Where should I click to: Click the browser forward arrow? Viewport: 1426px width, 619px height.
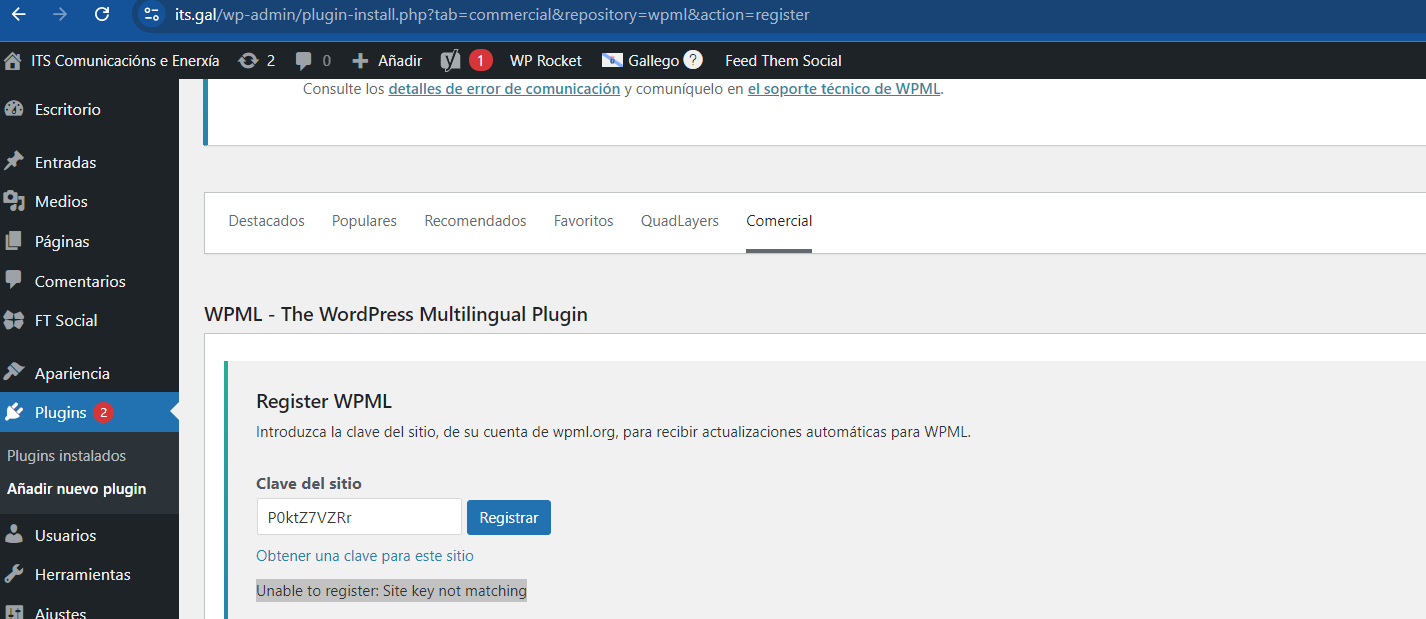(60, 14)
